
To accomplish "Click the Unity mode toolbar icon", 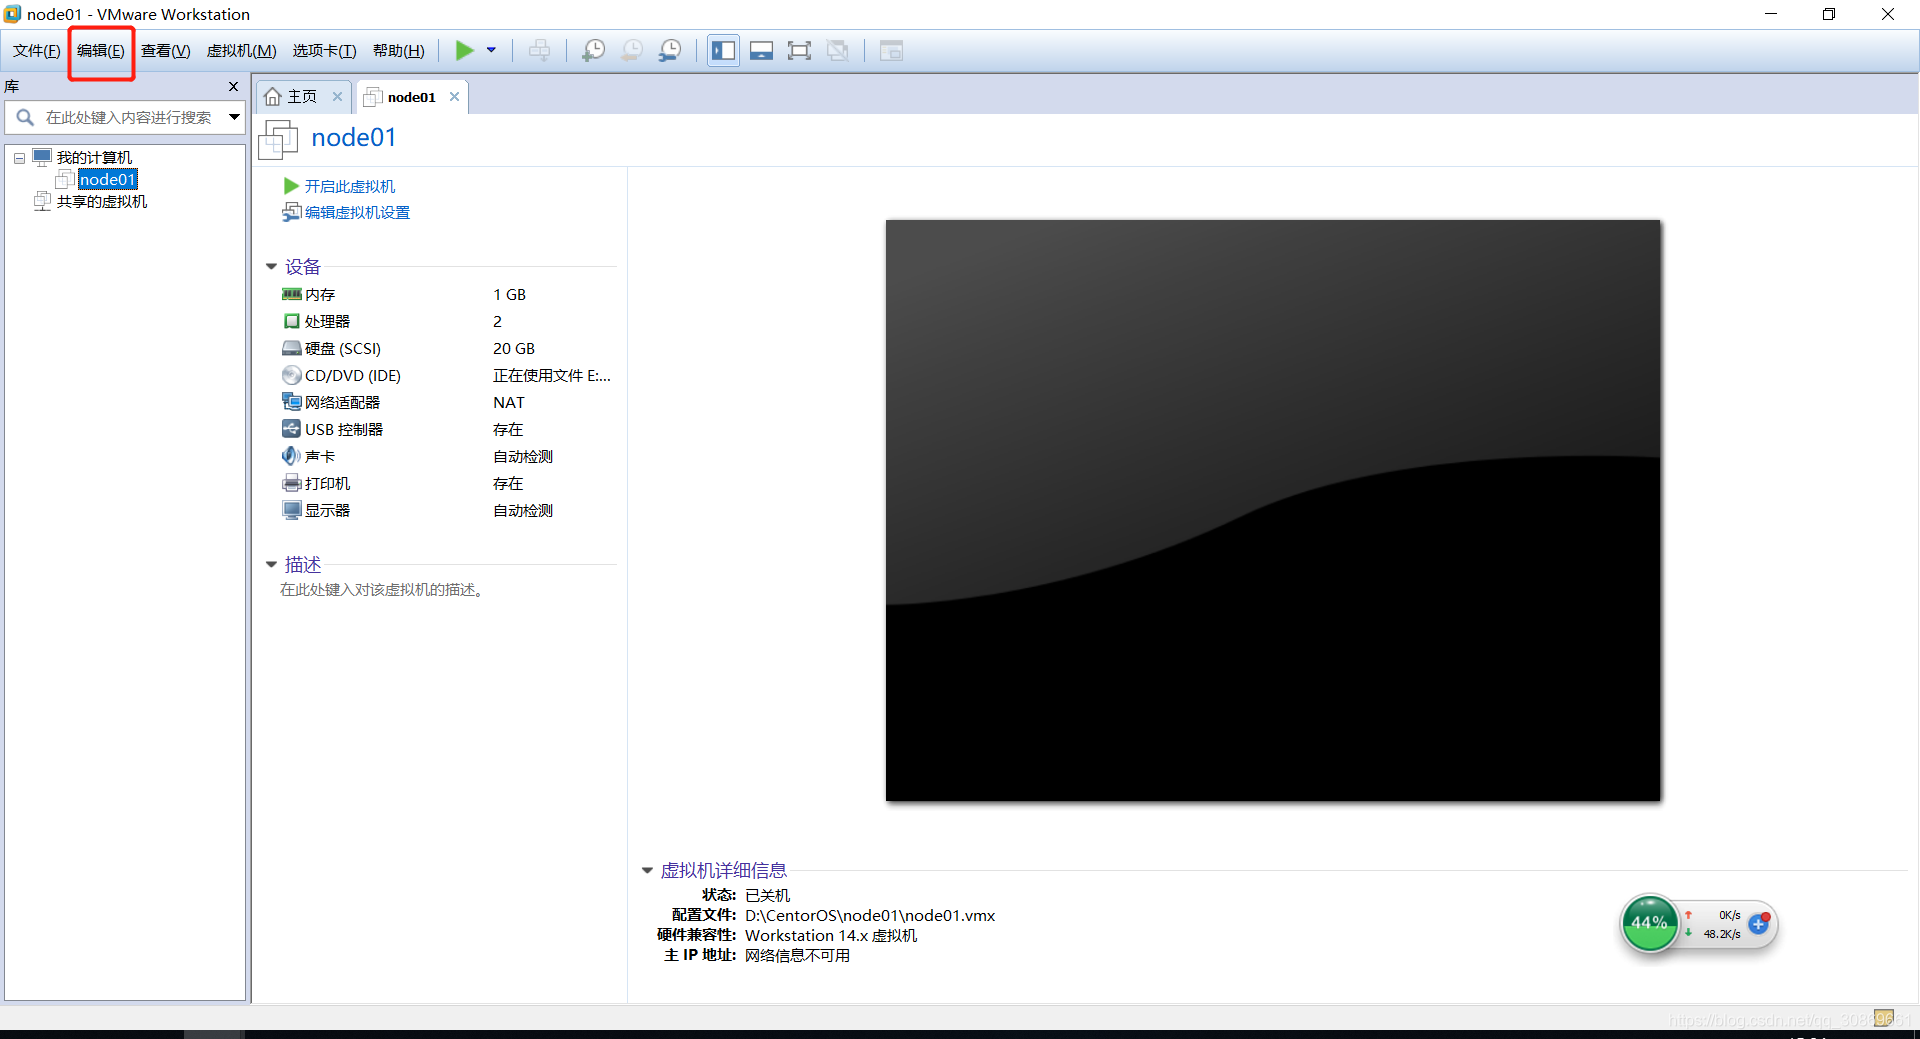I will tap(838, 50).
